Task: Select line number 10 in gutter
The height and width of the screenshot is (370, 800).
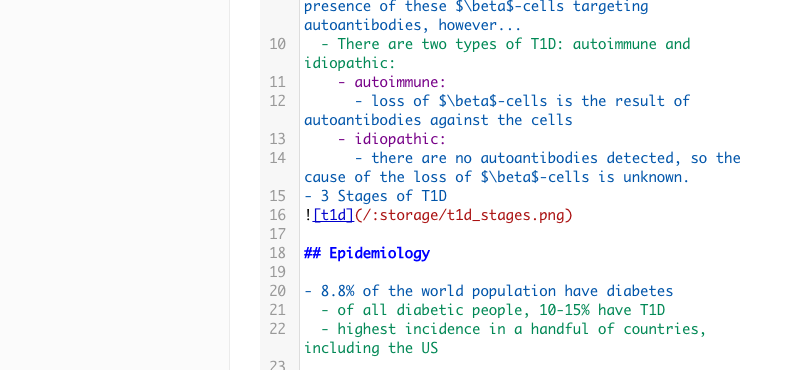Action: point(278,44)
